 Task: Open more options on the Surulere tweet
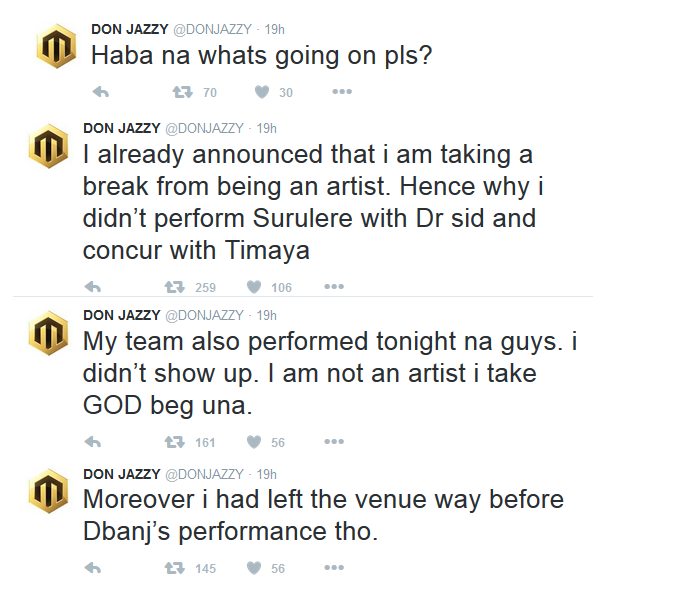coord(334,287)
